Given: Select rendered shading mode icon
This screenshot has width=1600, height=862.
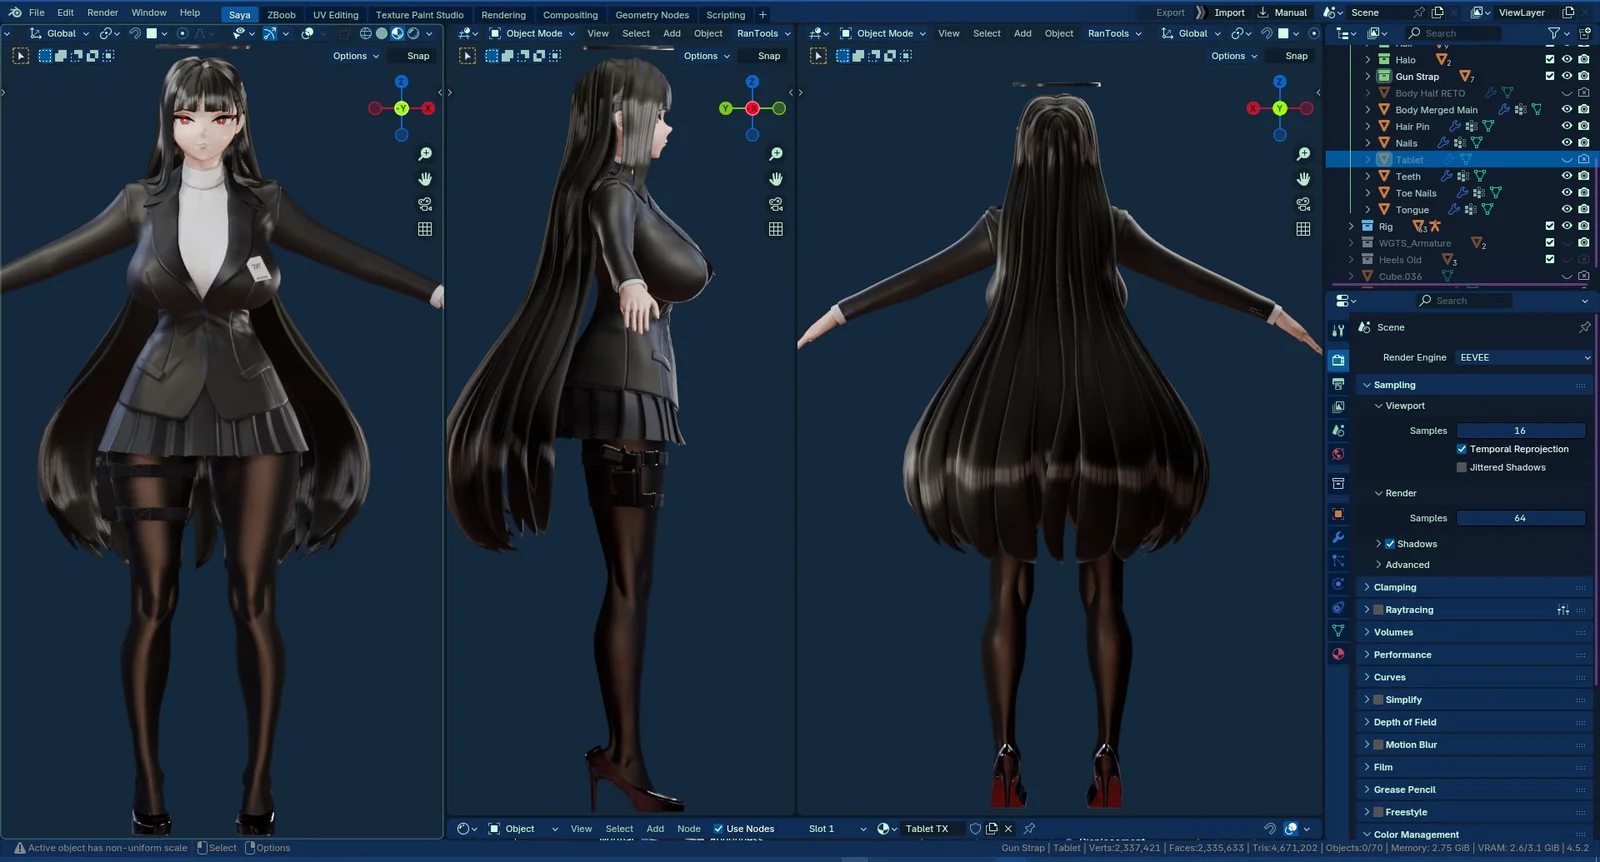Looking at the screenshot, I should pos(413,33).
